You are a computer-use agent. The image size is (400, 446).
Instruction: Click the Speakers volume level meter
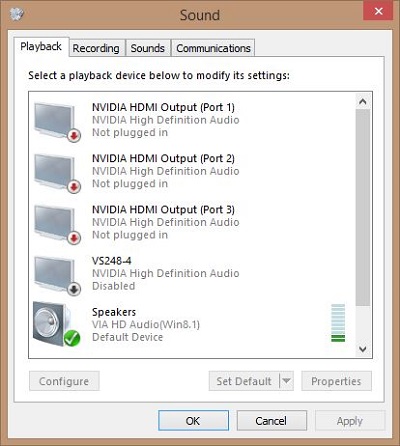[338, 323]
